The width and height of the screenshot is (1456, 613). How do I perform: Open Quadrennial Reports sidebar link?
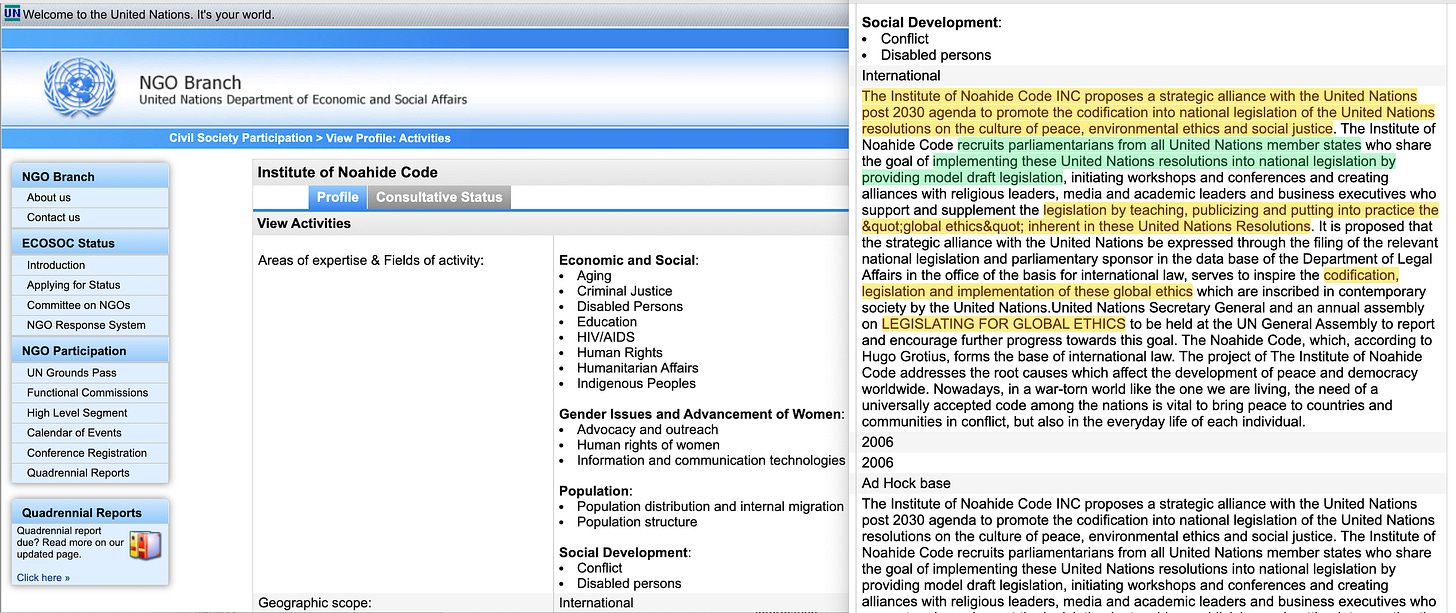79,473
